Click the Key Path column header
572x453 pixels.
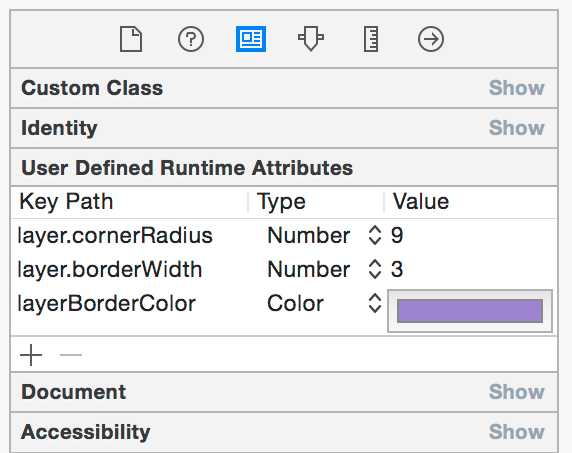66,202
